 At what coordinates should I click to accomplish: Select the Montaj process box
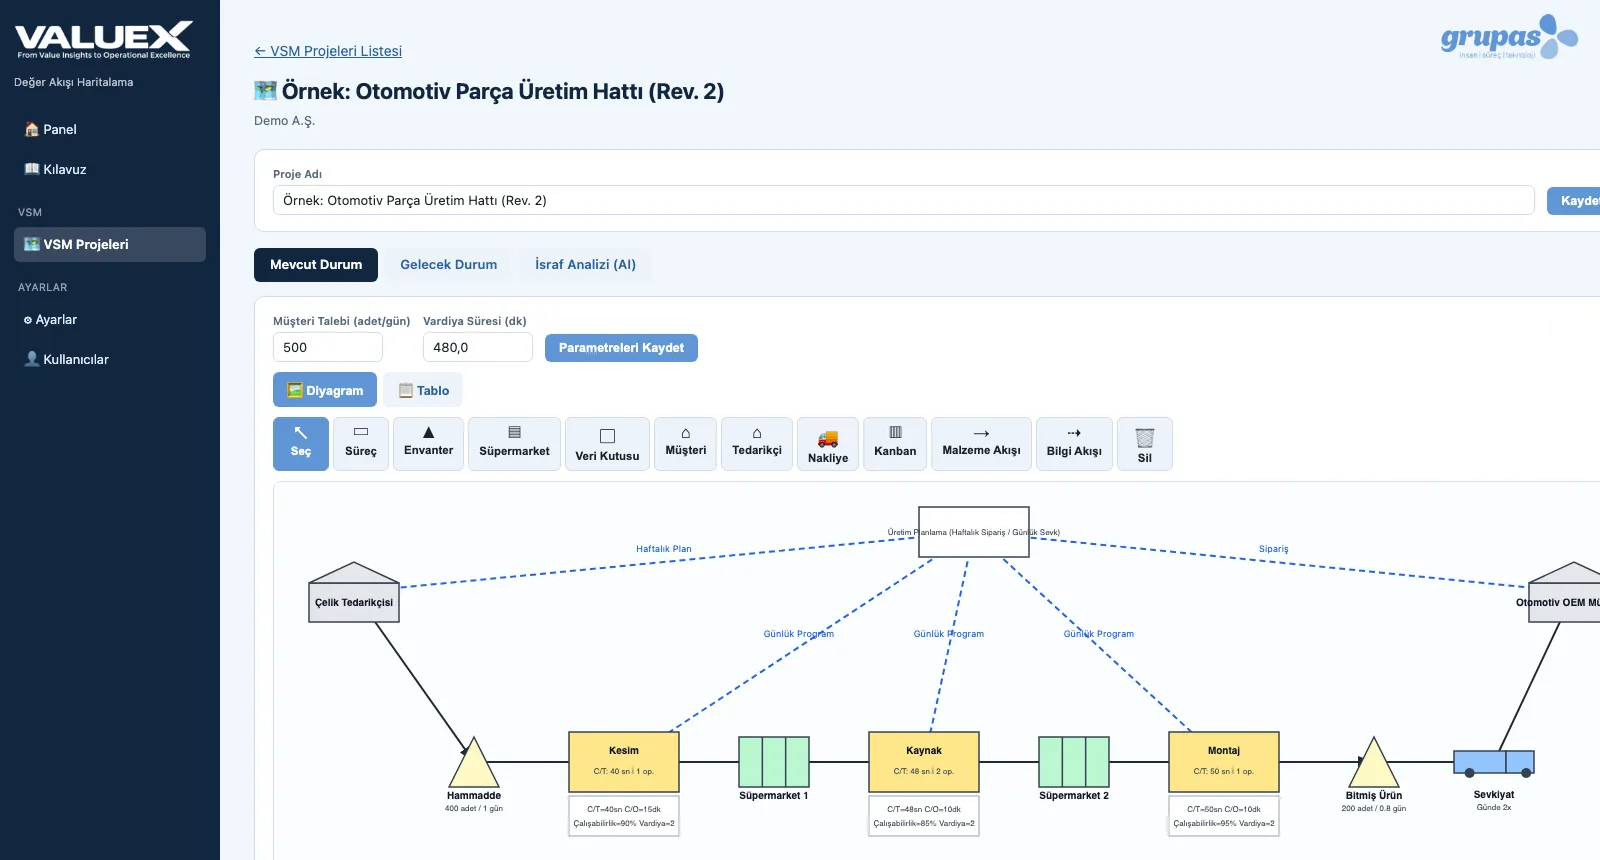coord(1224,761)
